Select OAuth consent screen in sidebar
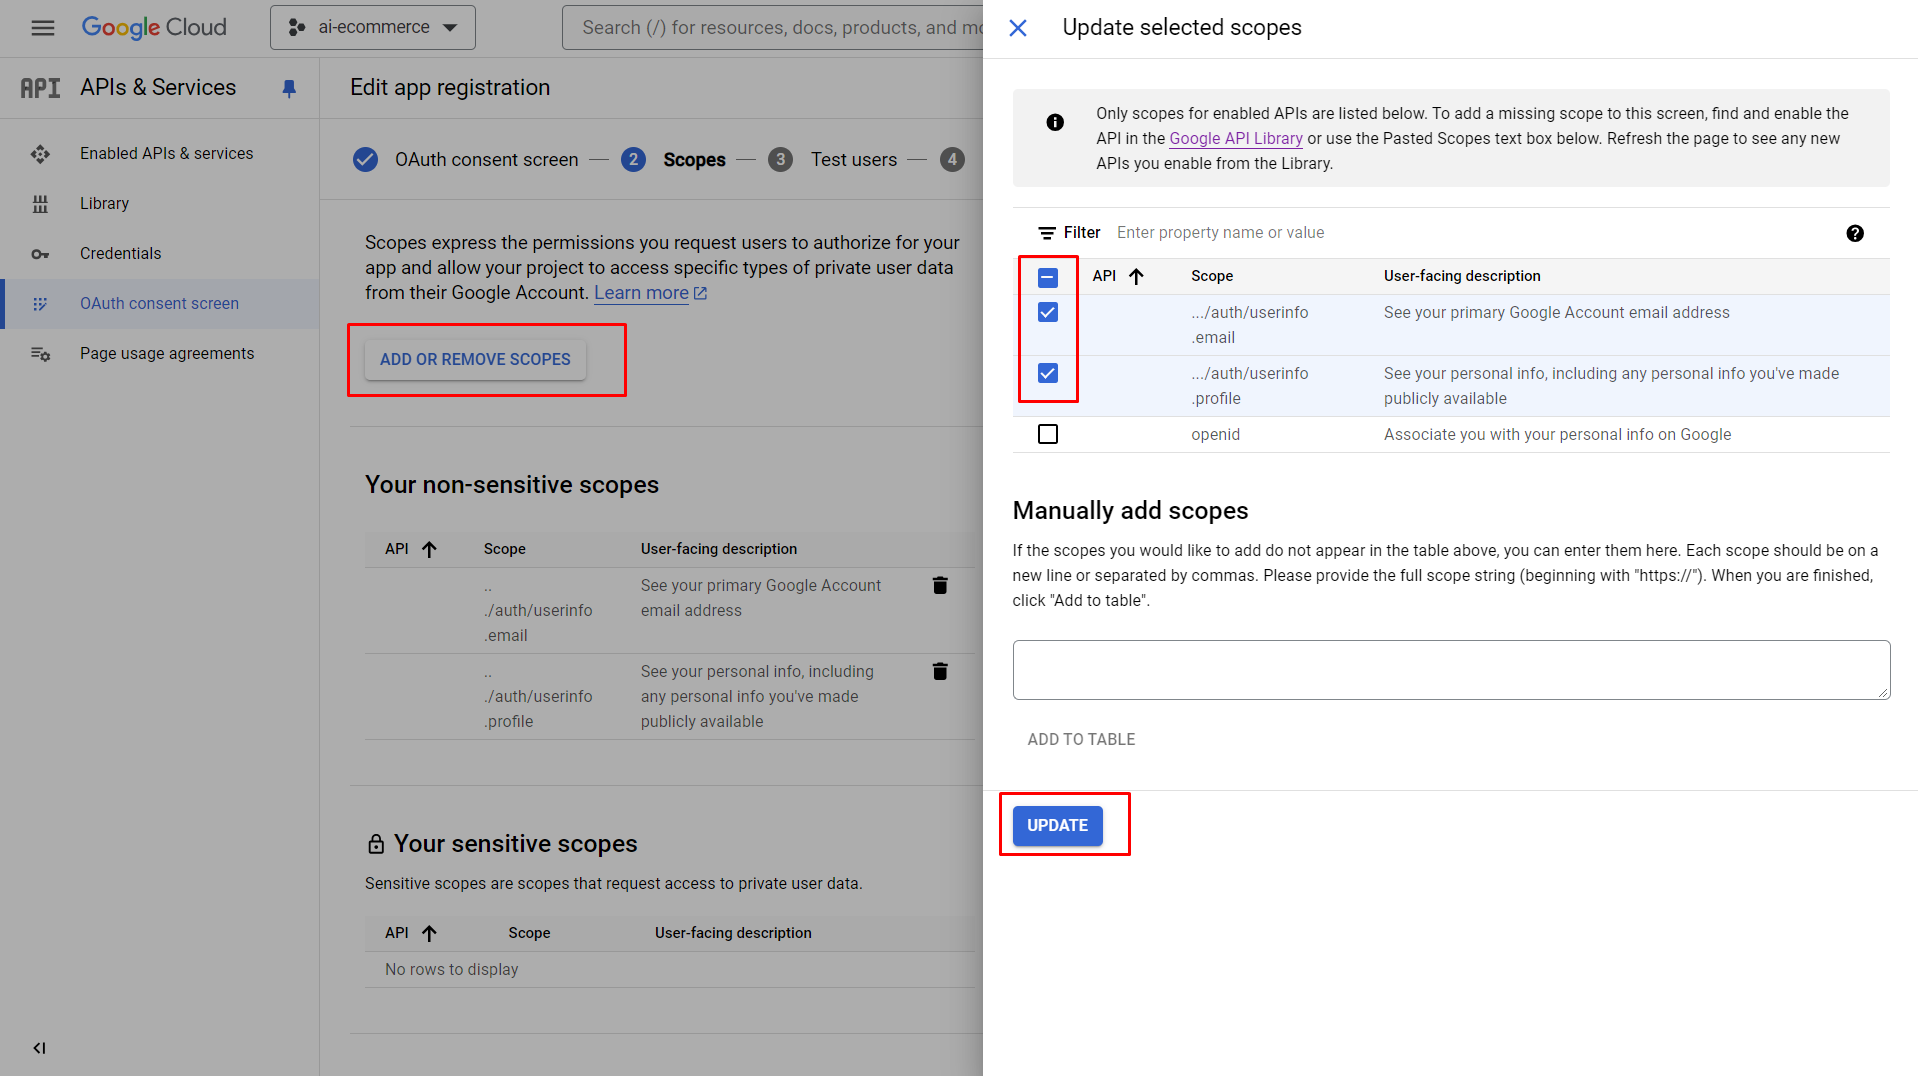Screen dimensions: 1918x1076 pos(159,303)
